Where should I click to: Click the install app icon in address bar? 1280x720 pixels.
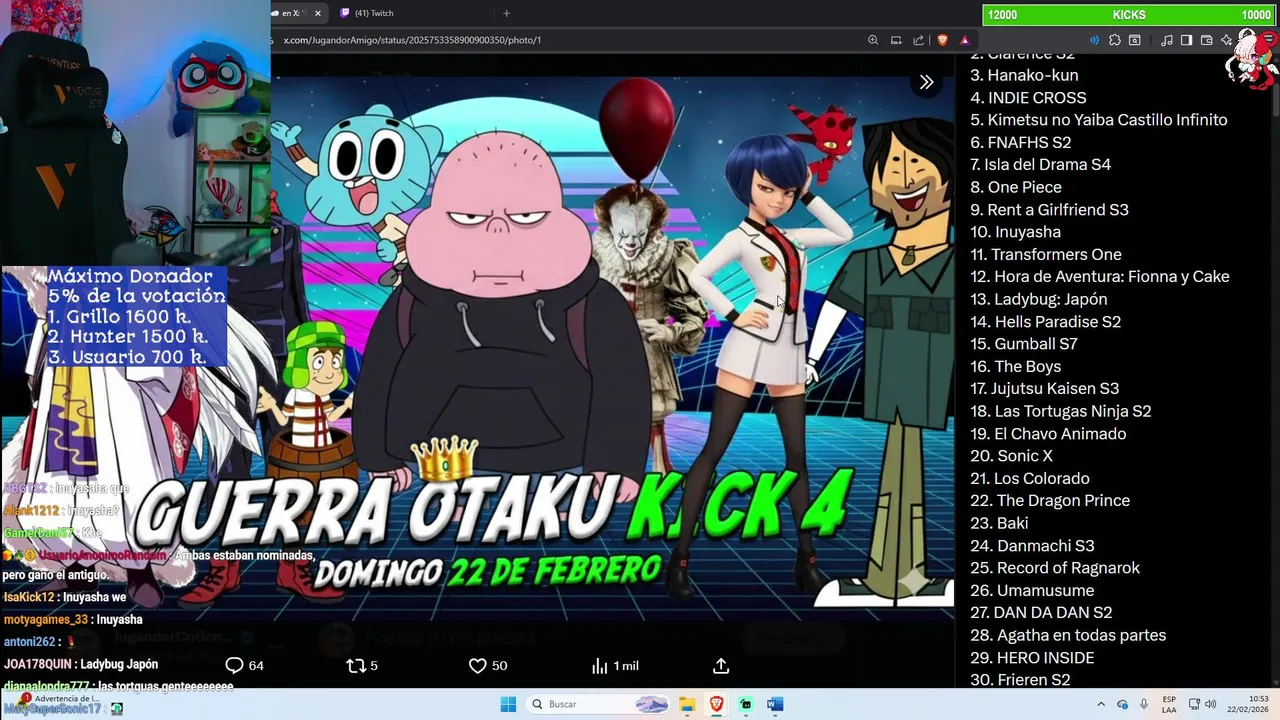click(x=896, y=40)
